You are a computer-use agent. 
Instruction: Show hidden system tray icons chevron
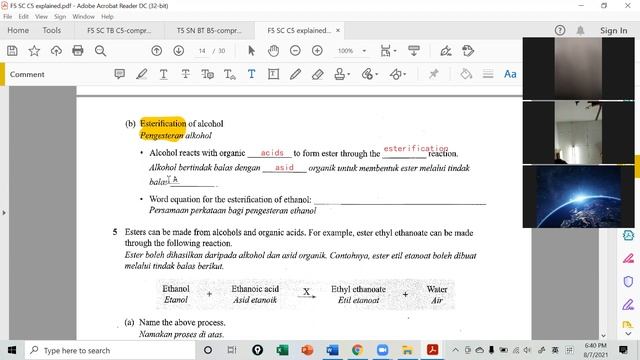coord(456,350)
